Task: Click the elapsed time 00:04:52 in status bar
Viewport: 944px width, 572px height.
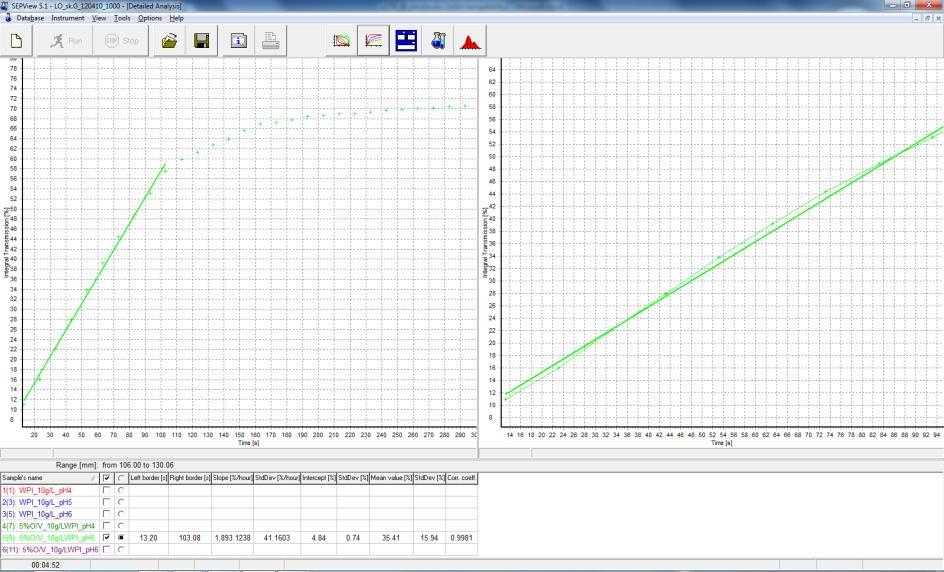Action: tap(46, 565)
